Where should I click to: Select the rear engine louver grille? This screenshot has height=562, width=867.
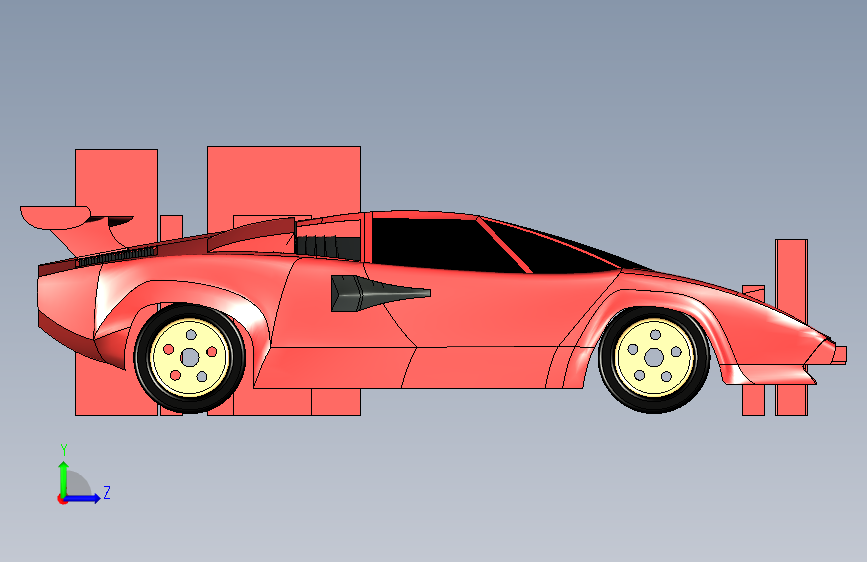(116, 257)
